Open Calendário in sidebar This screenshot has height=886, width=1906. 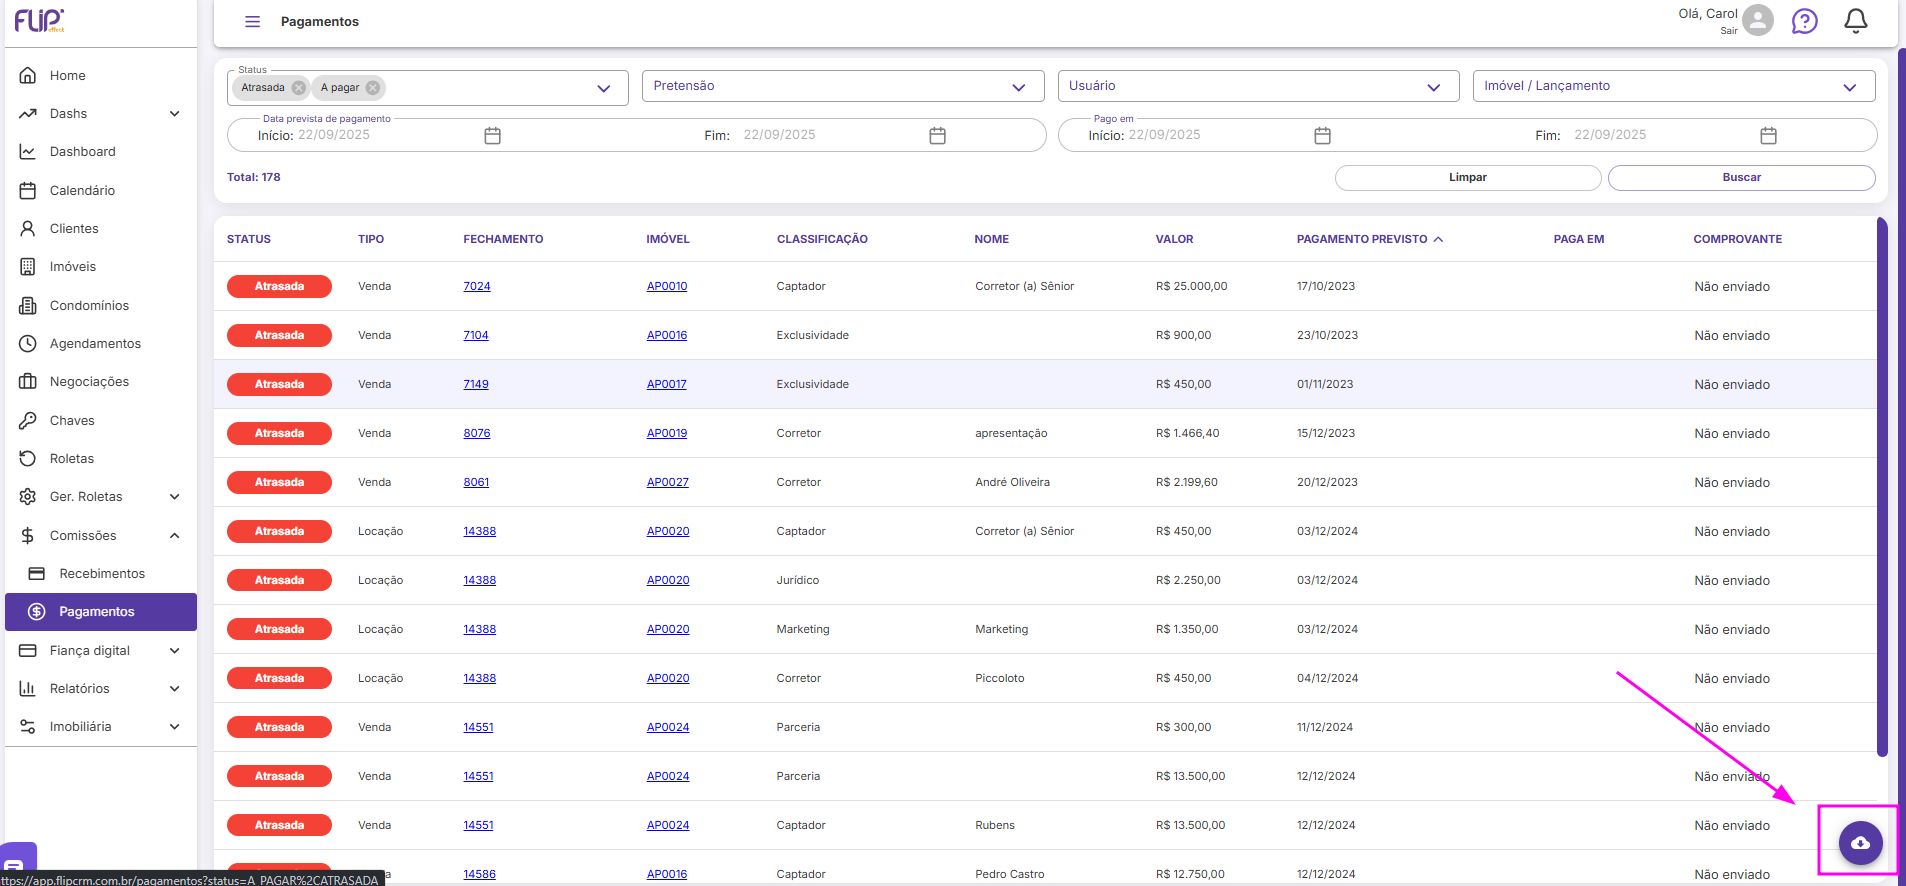100,191
